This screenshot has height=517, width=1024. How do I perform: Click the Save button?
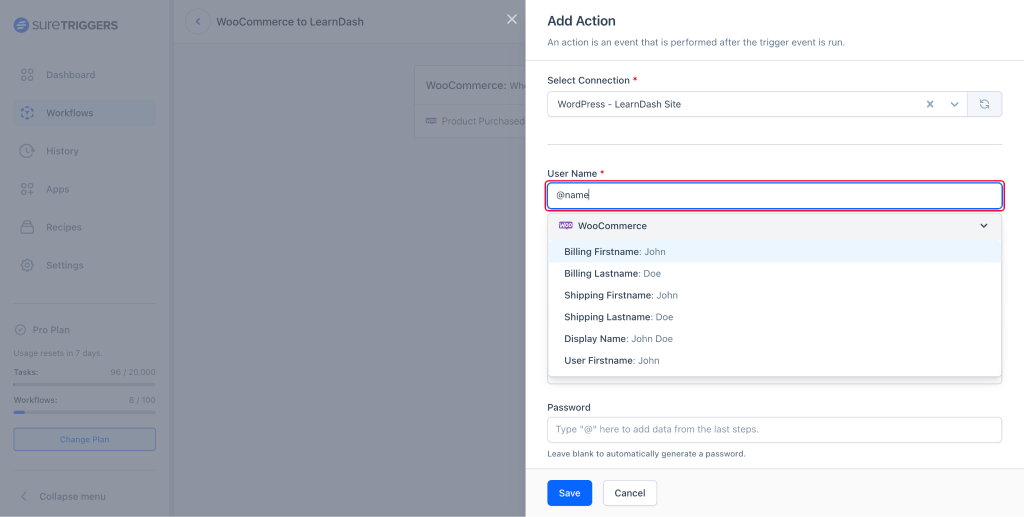pos(569,493)
